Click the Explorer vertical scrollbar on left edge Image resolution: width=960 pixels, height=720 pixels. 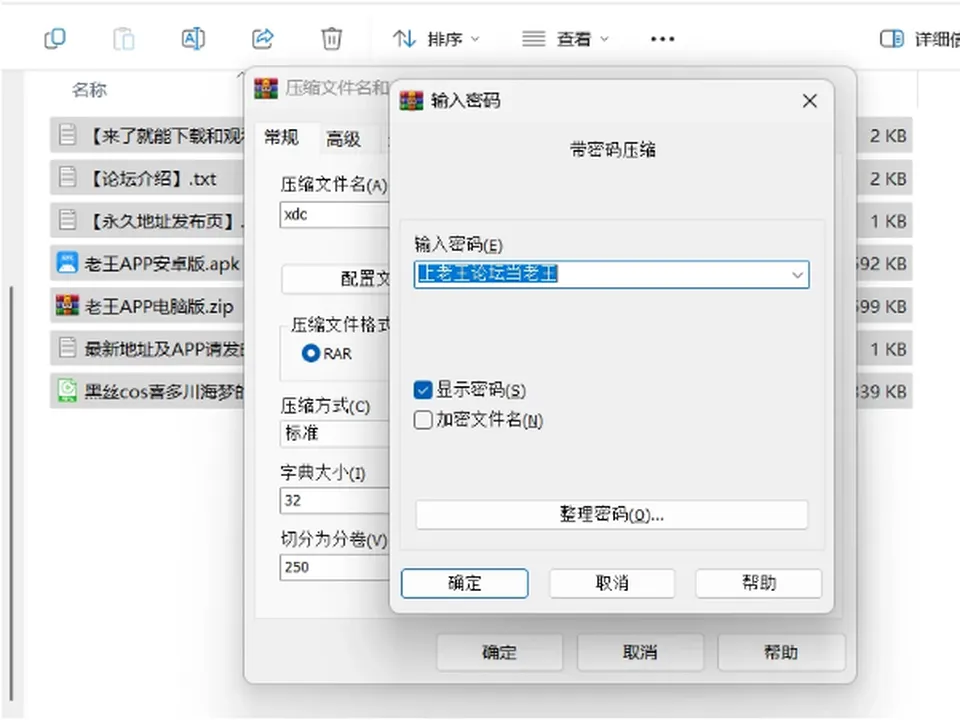pos(11,493)
